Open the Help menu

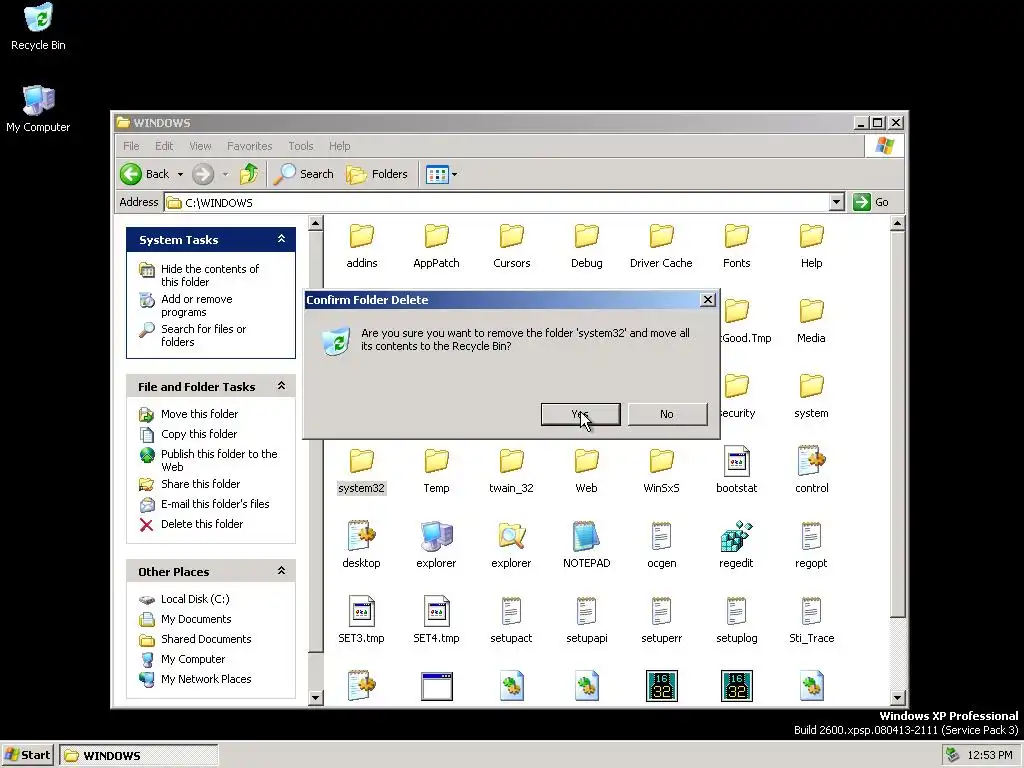(339, 146)
